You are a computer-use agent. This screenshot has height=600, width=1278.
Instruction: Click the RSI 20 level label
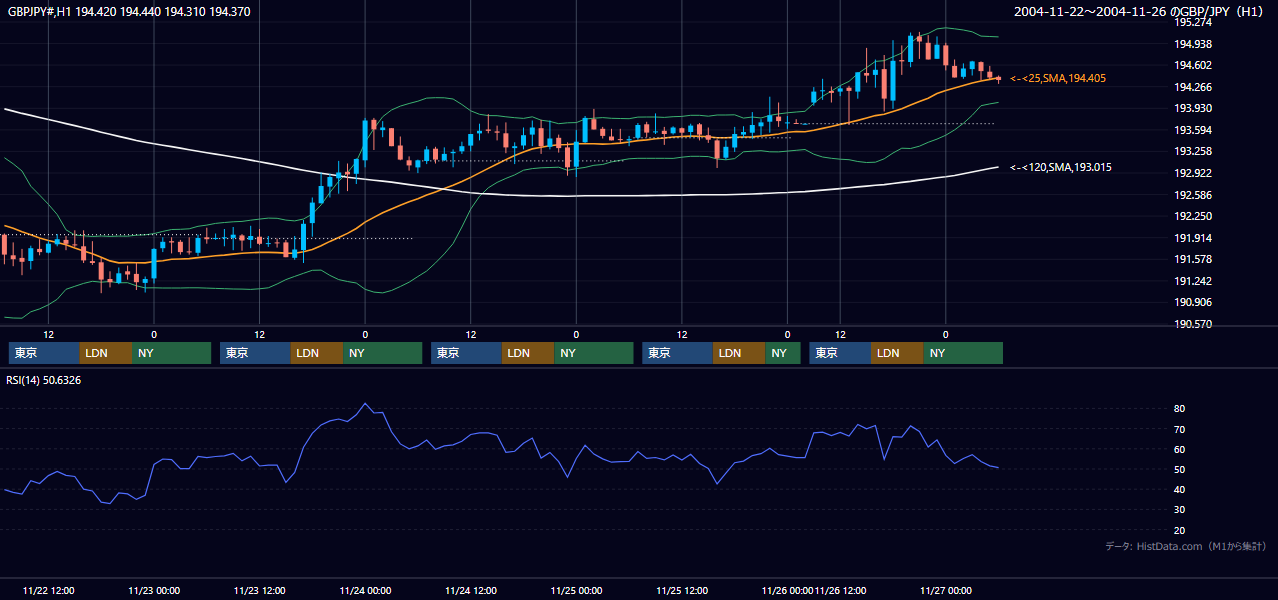coord(1180,530)
